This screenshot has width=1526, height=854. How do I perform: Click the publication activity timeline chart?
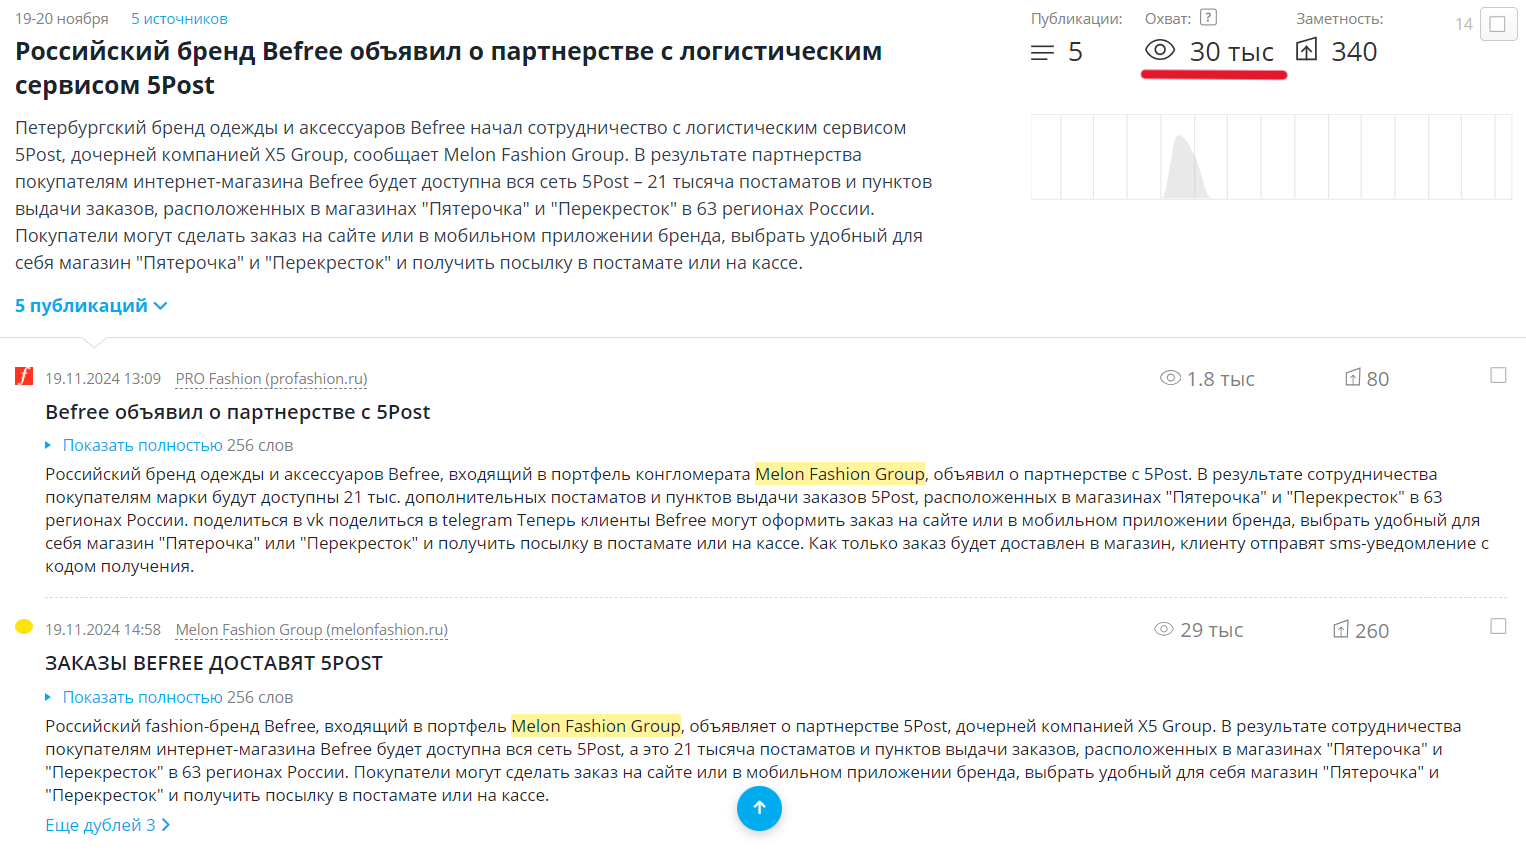[1271, 157]
